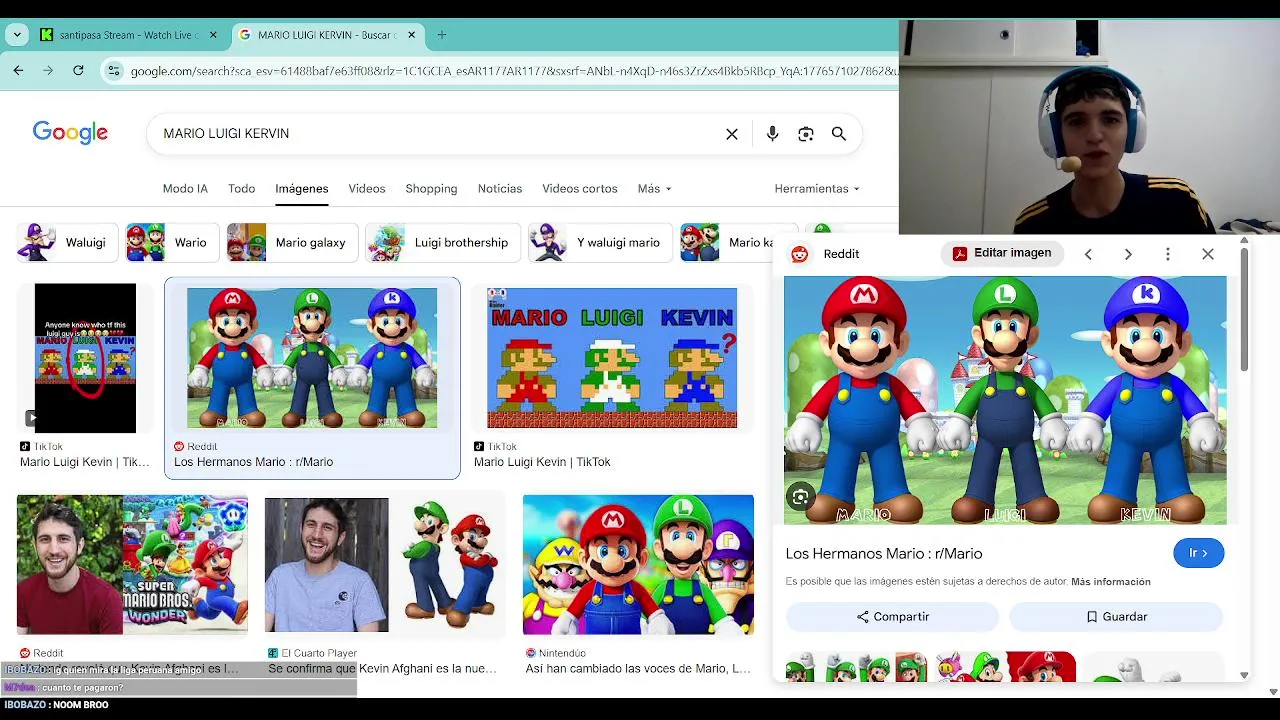Expand the Más dropdown menu
Image resolution: width=1280 pixels, height=720 pixels.
(x=654, y=188)
